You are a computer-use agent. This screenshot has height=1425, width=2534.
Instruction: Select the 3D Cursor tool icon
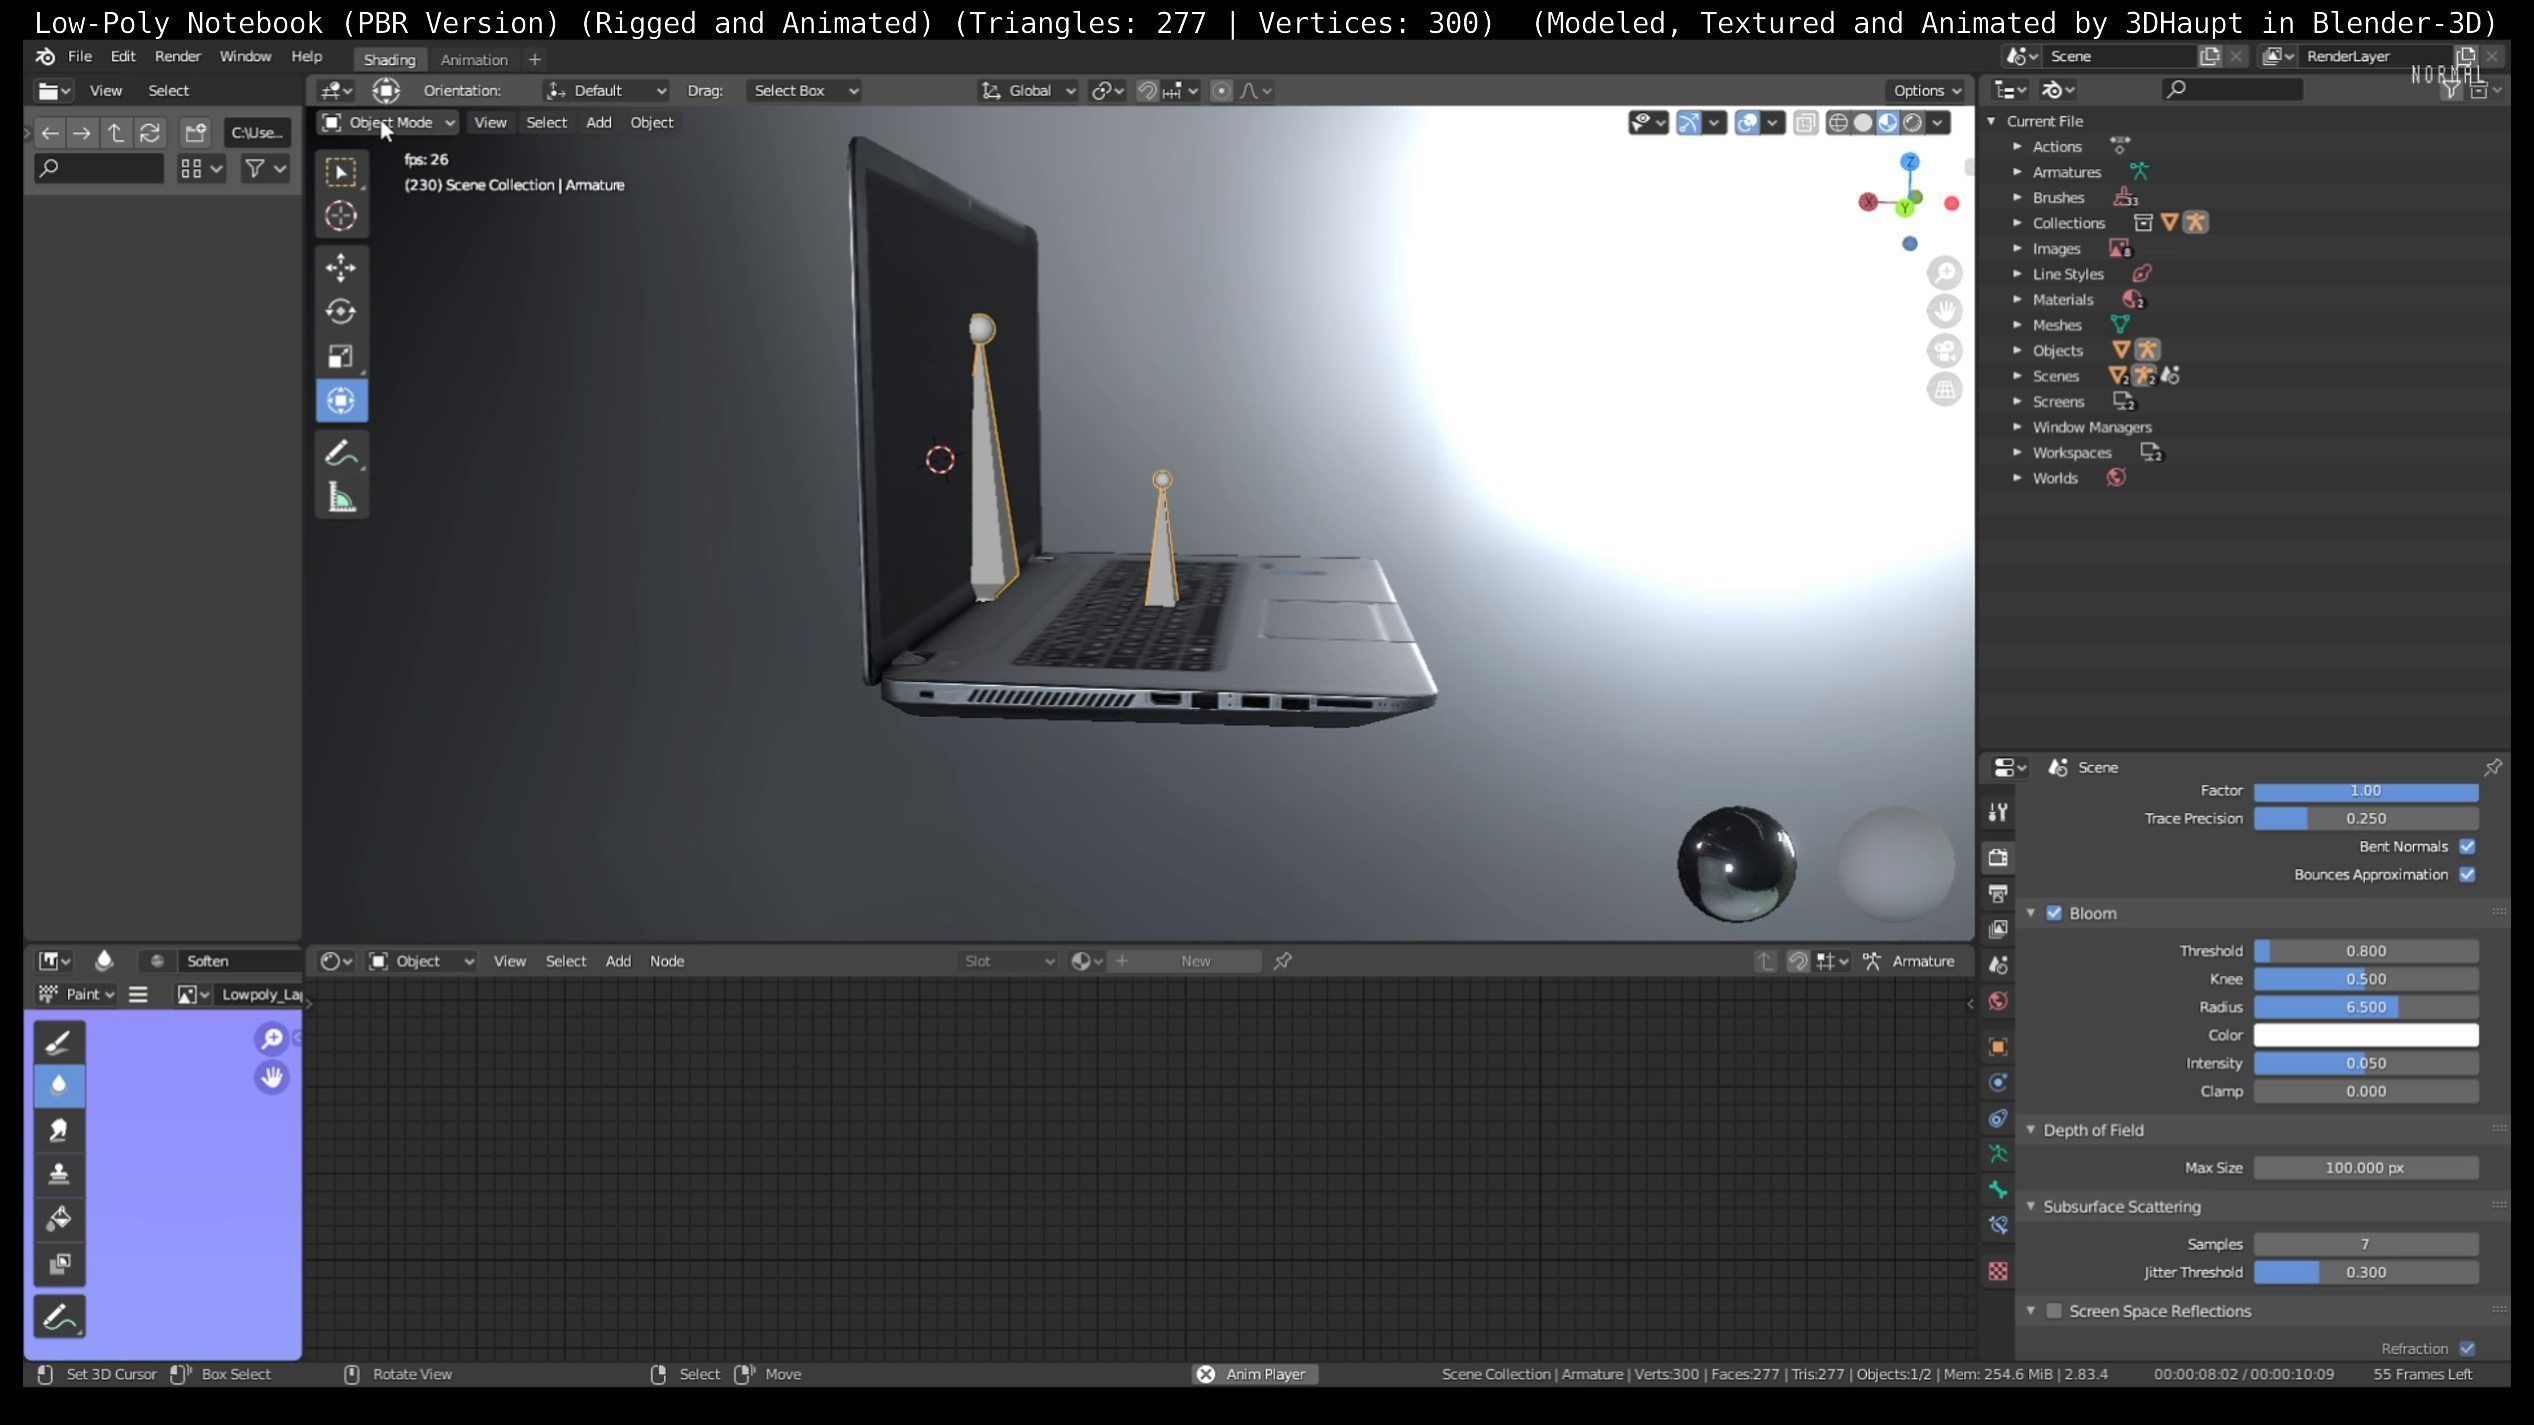point(341,216)
